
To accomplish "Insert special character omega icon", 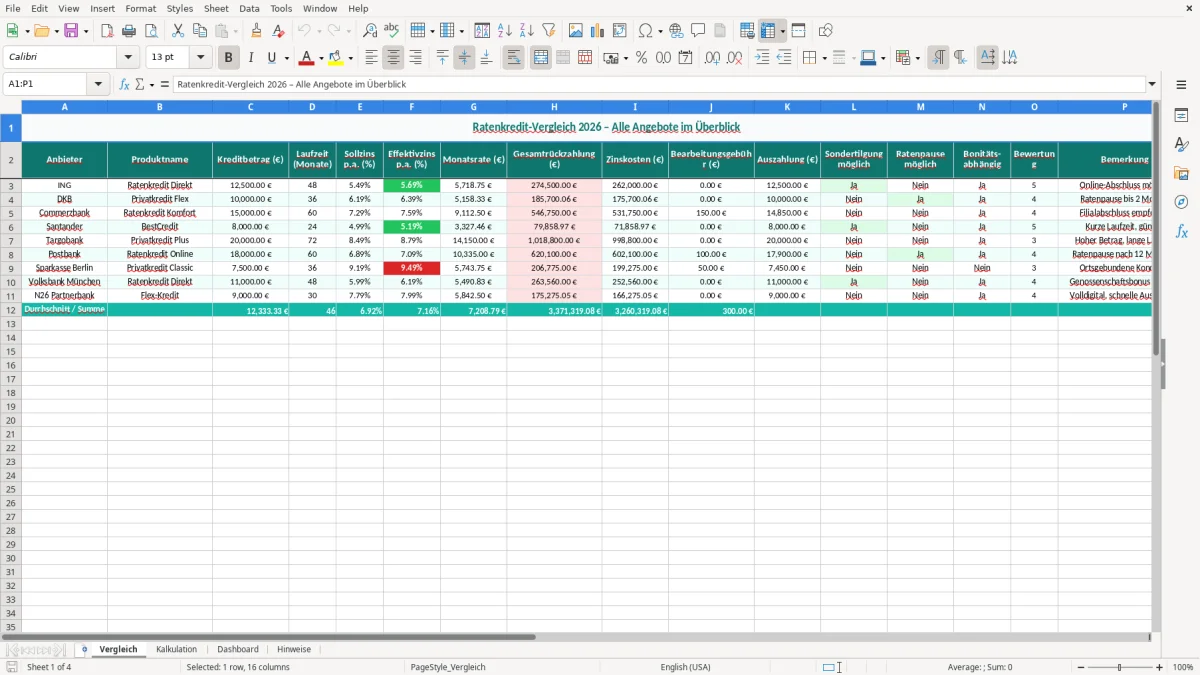I will pos(646,31).
